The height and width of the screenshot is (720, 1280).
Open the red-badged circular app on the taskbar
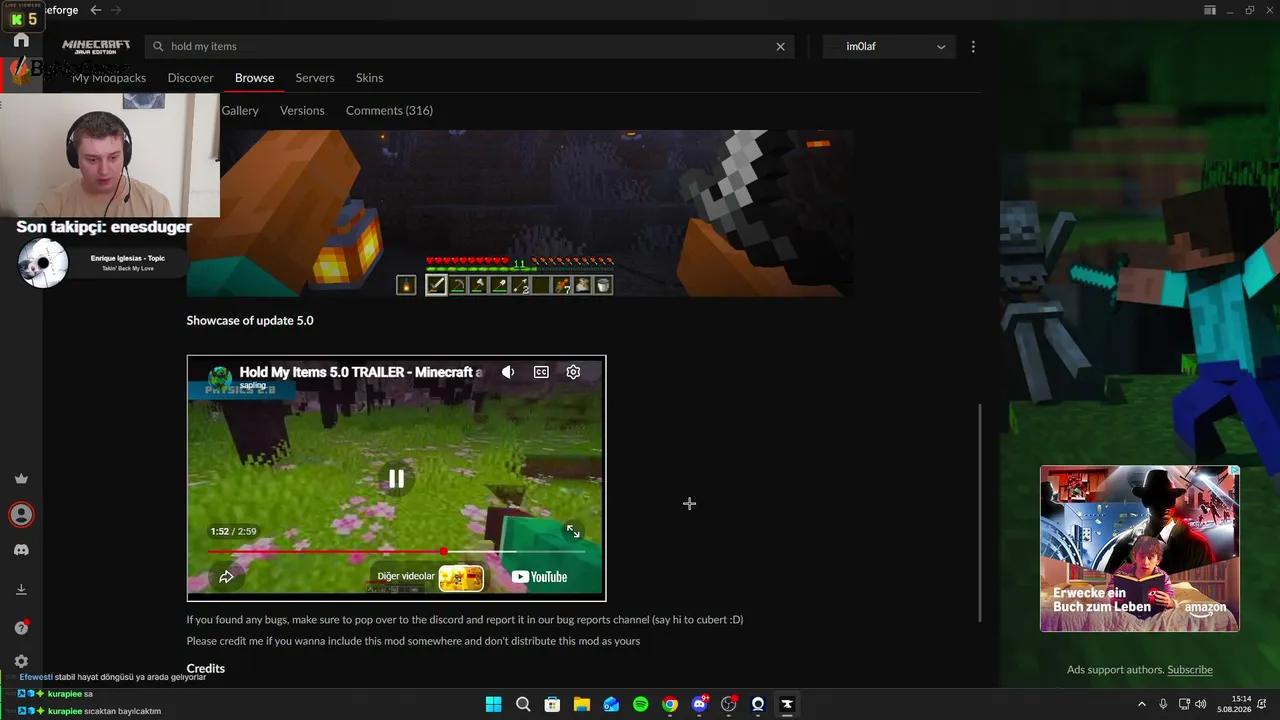pyautogui.click(x=729, y=704)
